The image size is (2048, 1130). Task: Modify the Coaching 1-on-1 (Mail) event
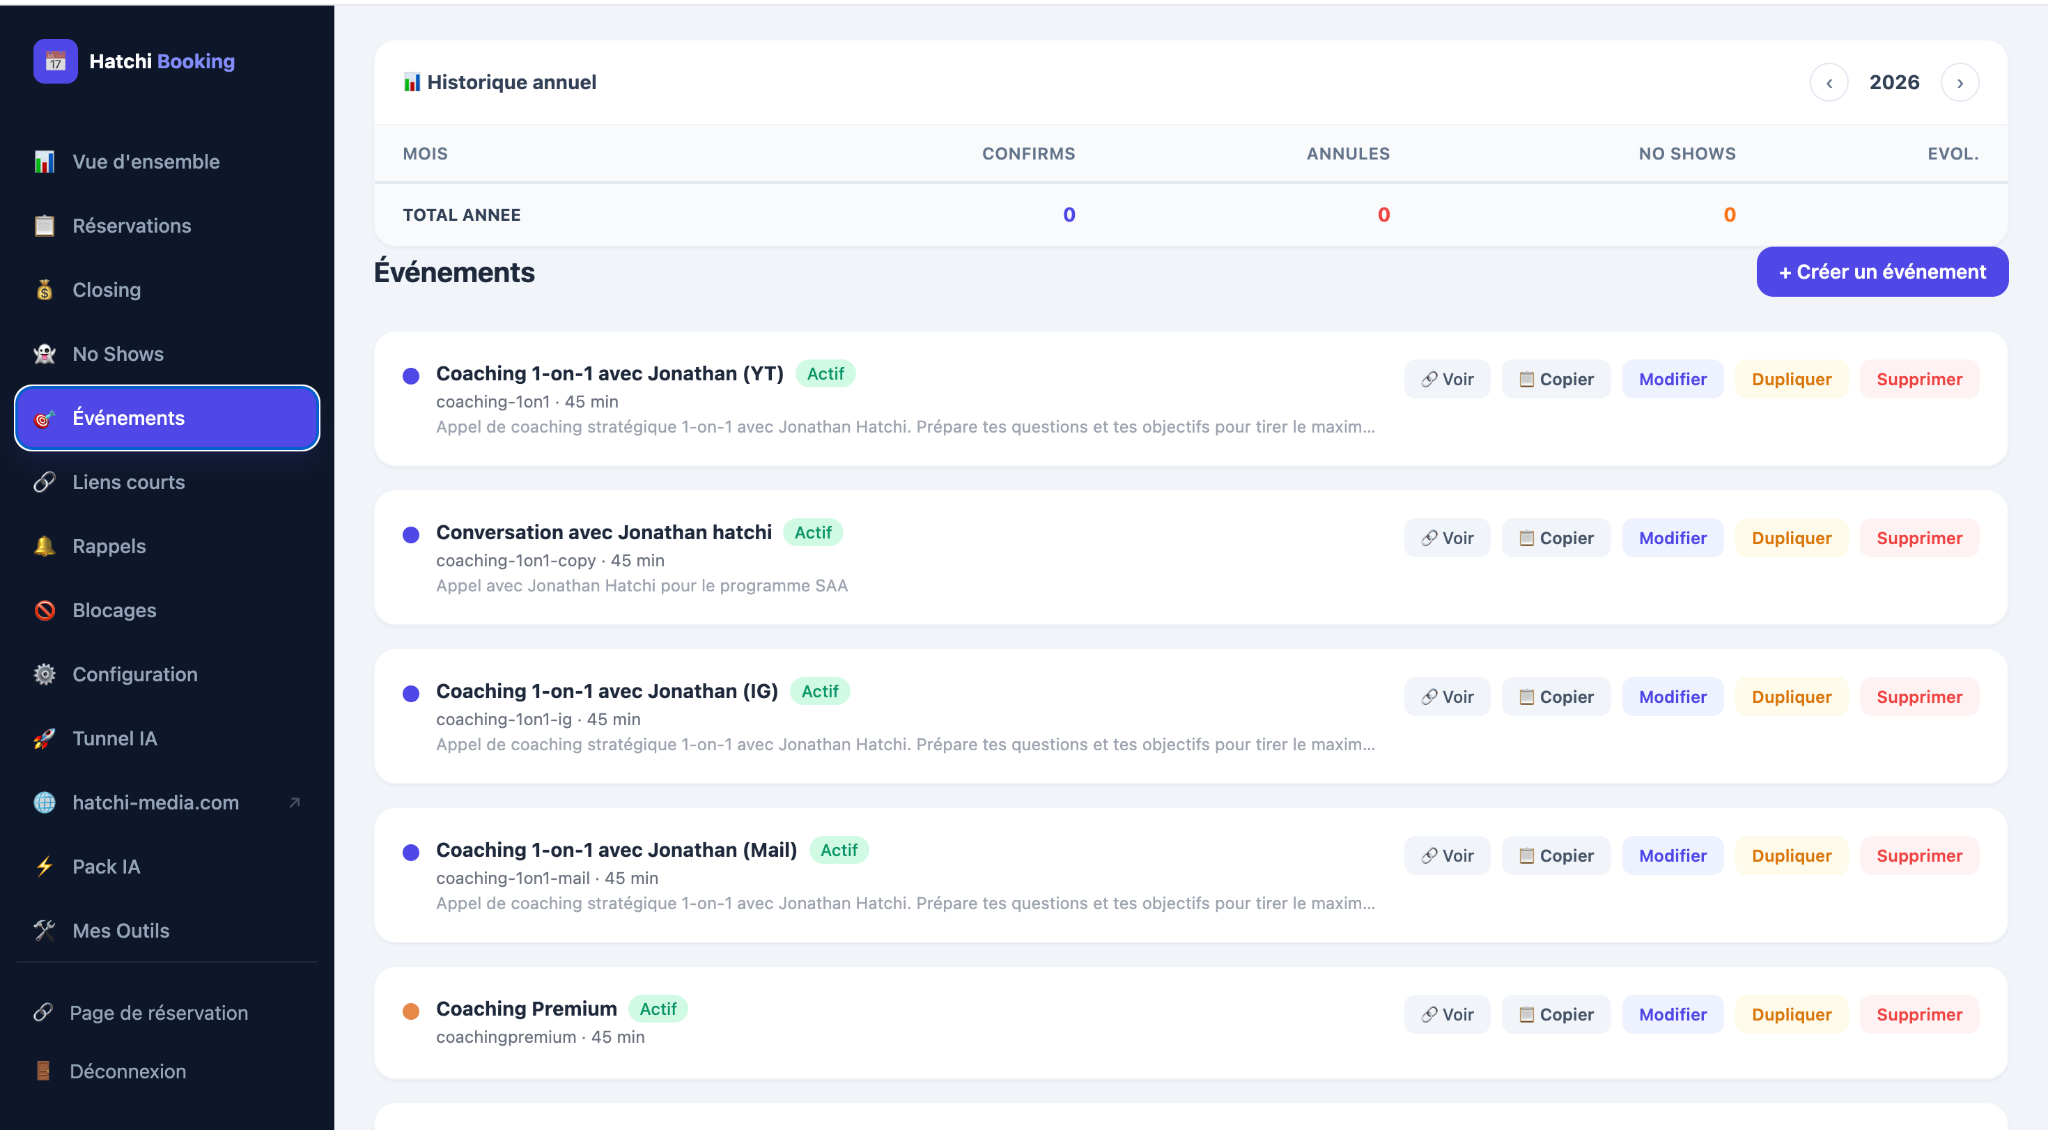pyautogui.click(x=1672, y=856)
